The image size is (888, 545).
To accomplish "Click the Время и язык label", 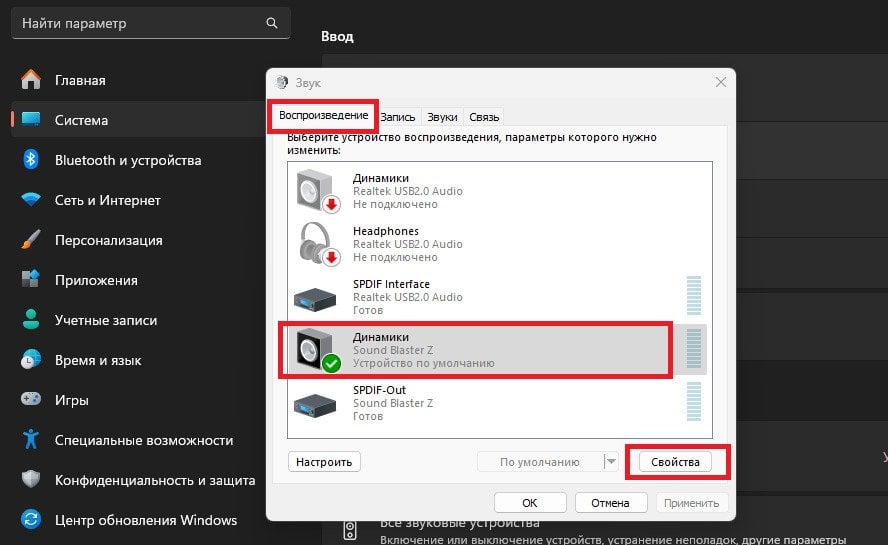I will point(98,360).
